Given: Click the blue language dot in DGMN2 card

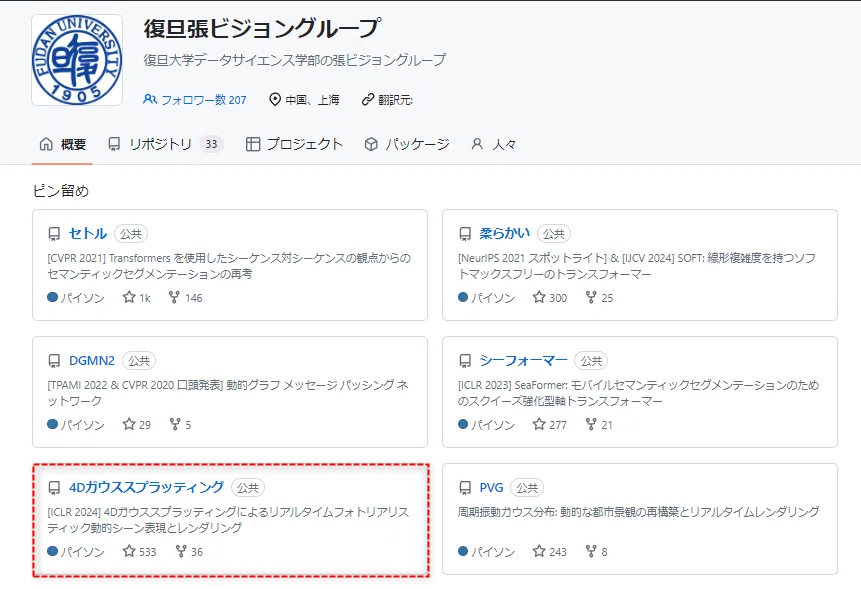Looking at the screenshot, I should [x=53, y=424].
